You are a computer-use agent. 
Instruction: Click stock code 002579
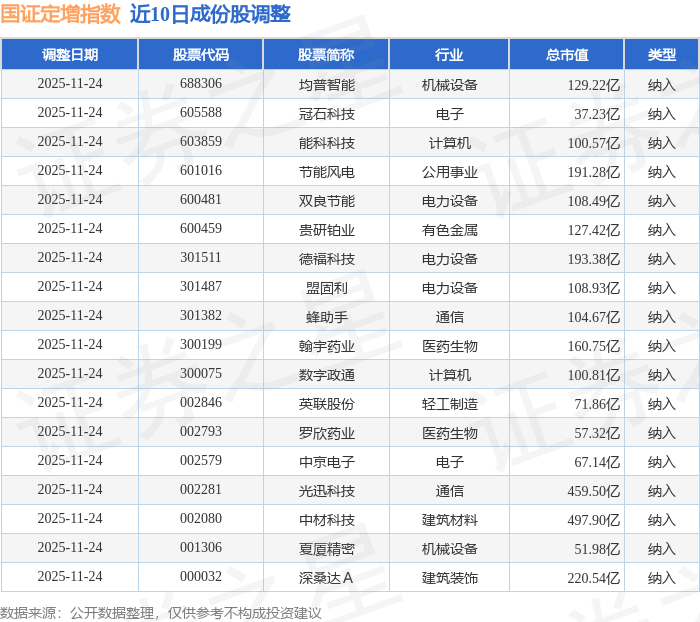(201, 461)
